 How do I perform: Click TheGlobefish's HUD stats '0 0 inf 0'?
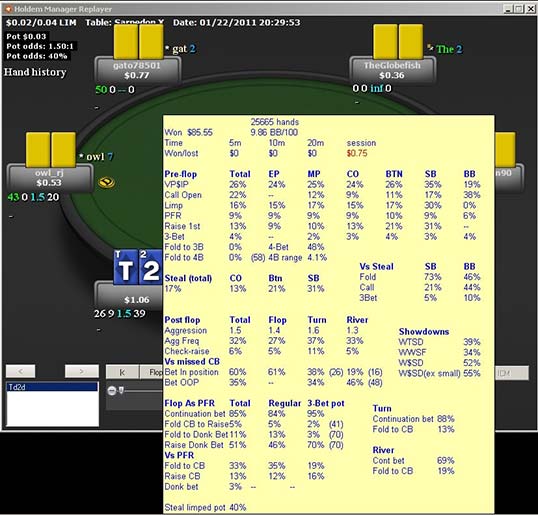[x=372, y=89]
